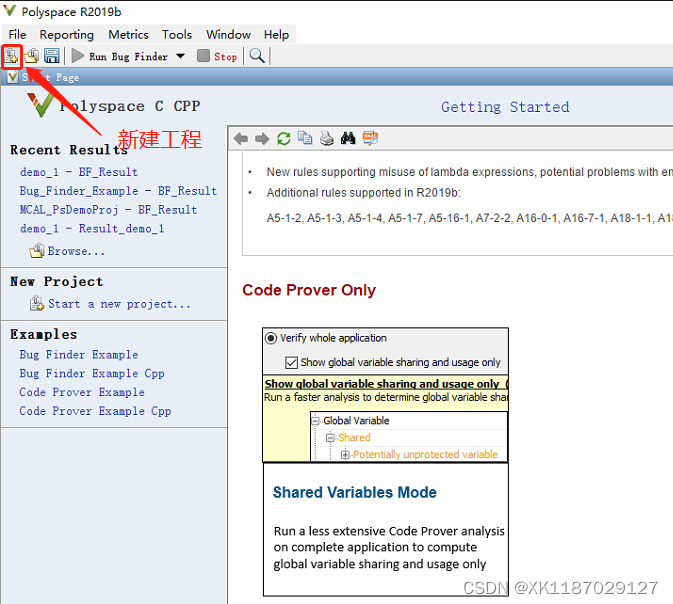Open the Reporting menu
This screenshot has height=604, width=673.
click(67, 35)
